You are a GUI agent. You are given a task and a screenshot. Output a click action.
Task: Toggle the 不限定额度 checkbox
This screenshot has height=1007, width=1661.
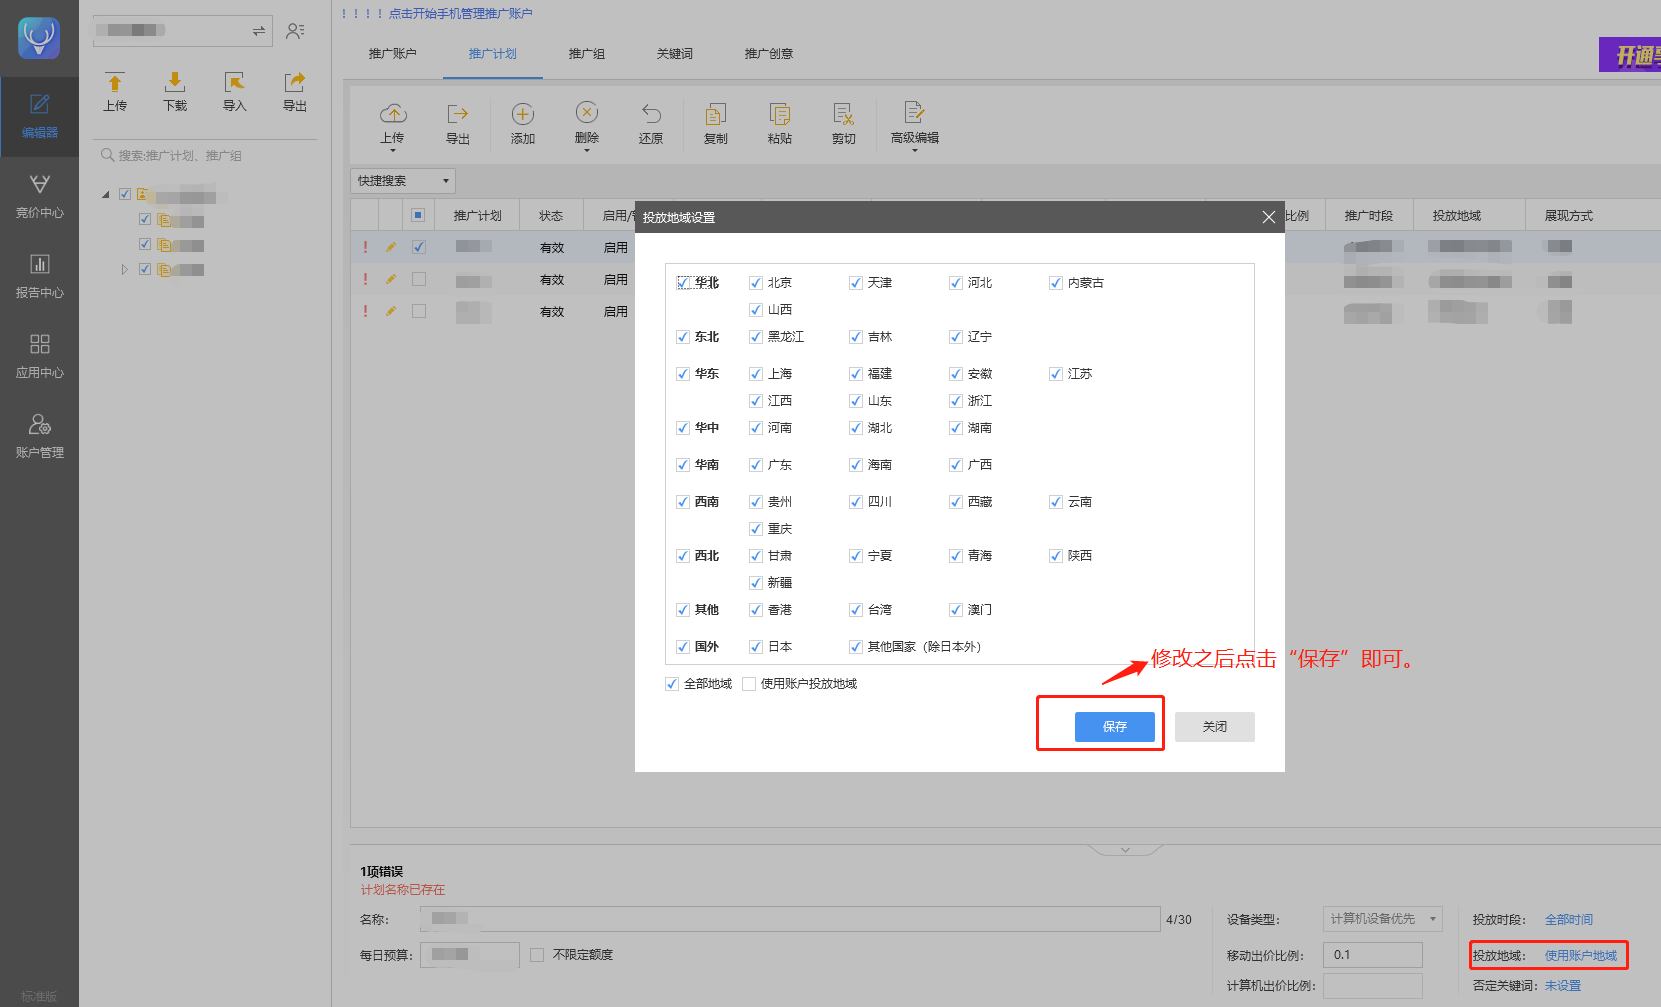[537, 955]
